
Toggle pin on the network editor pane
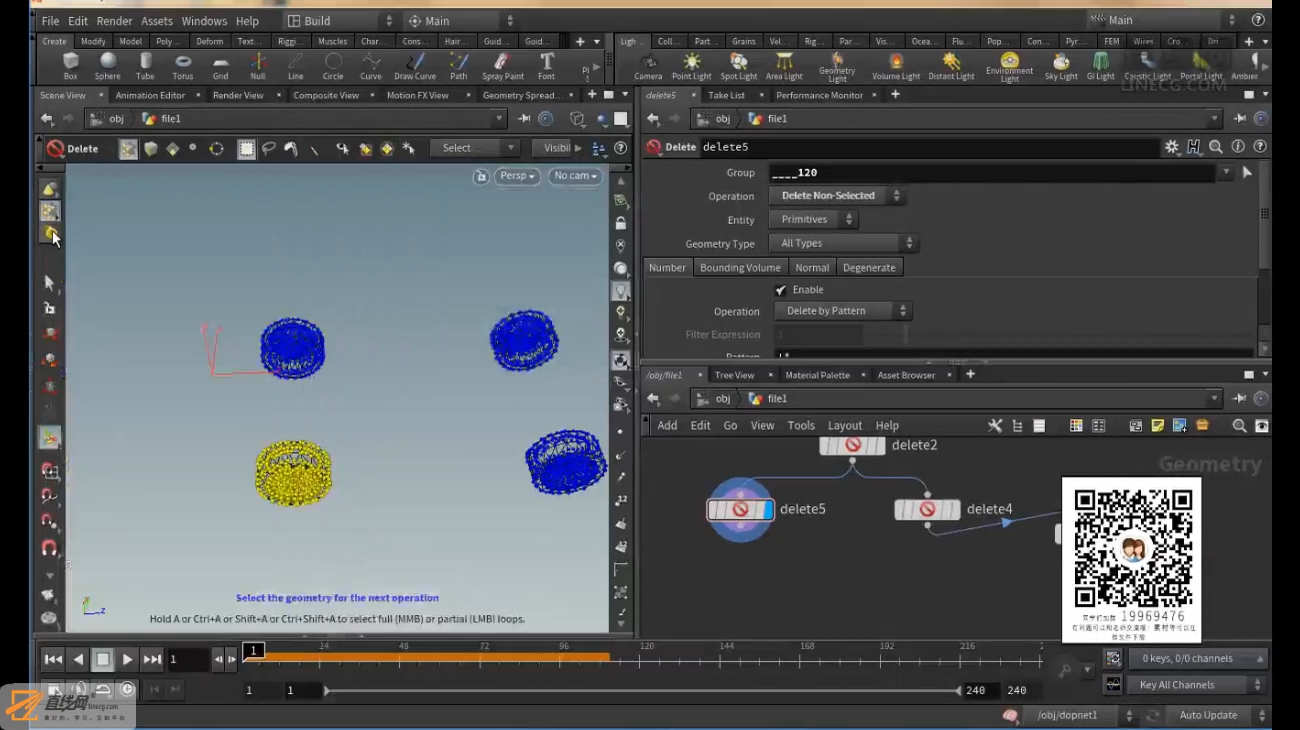[x=1240, y=398]
